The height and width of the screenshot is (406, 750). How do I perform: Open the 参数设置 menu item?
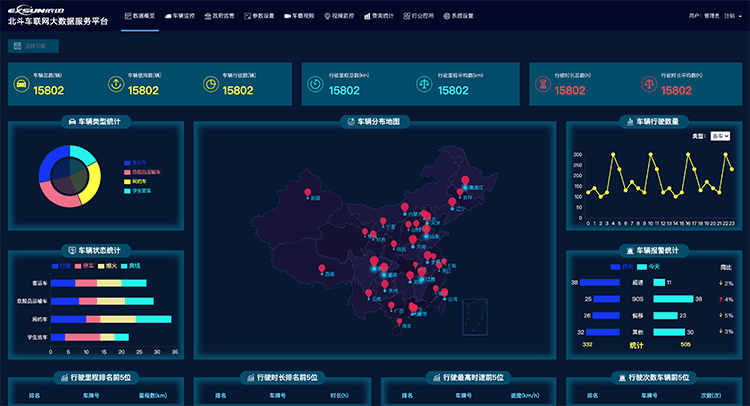(x=259, y=16)
